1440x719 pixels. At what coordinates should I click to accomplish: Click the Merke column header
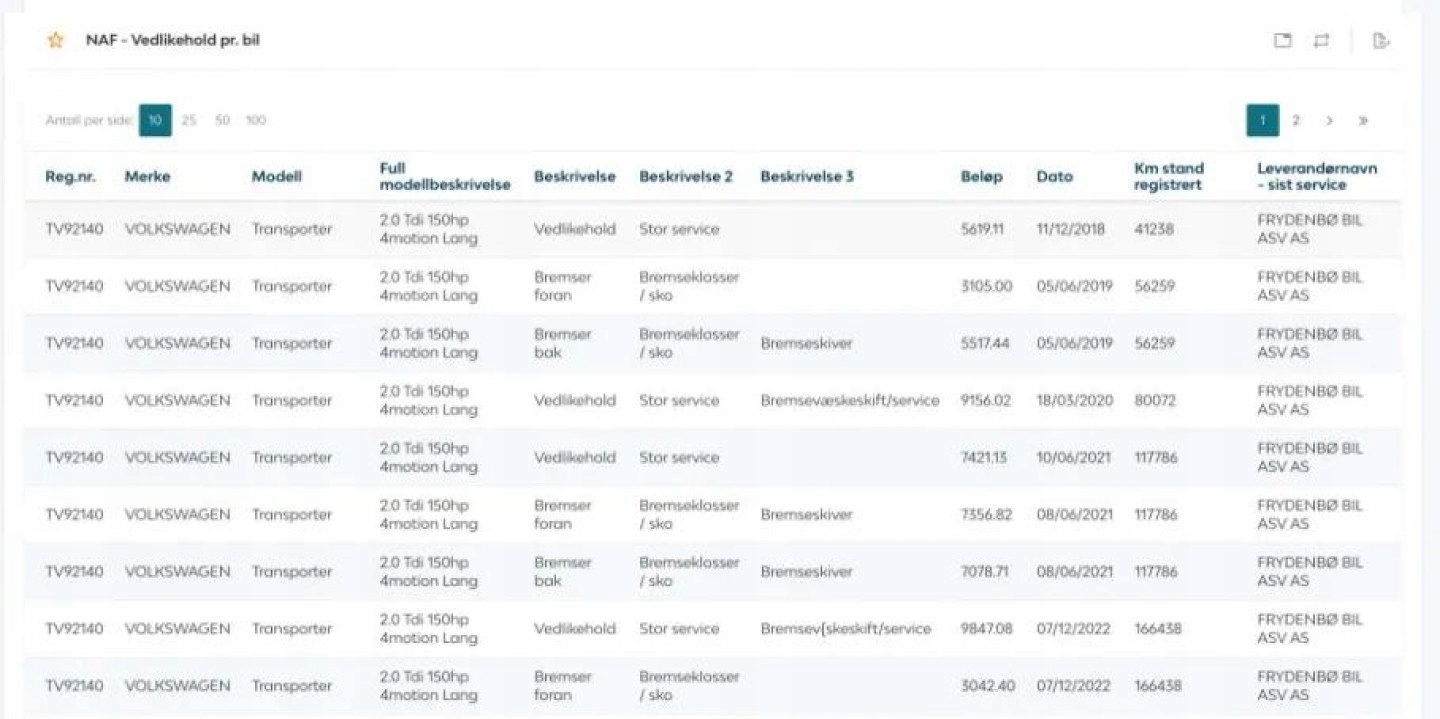(147, 177)
